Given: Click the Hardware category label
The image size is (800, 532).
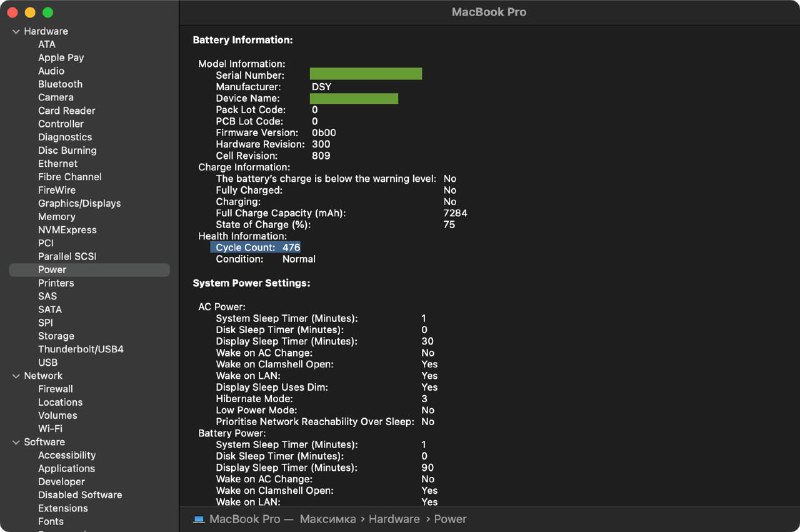Looking at the screenshot, I should (45, 31).
